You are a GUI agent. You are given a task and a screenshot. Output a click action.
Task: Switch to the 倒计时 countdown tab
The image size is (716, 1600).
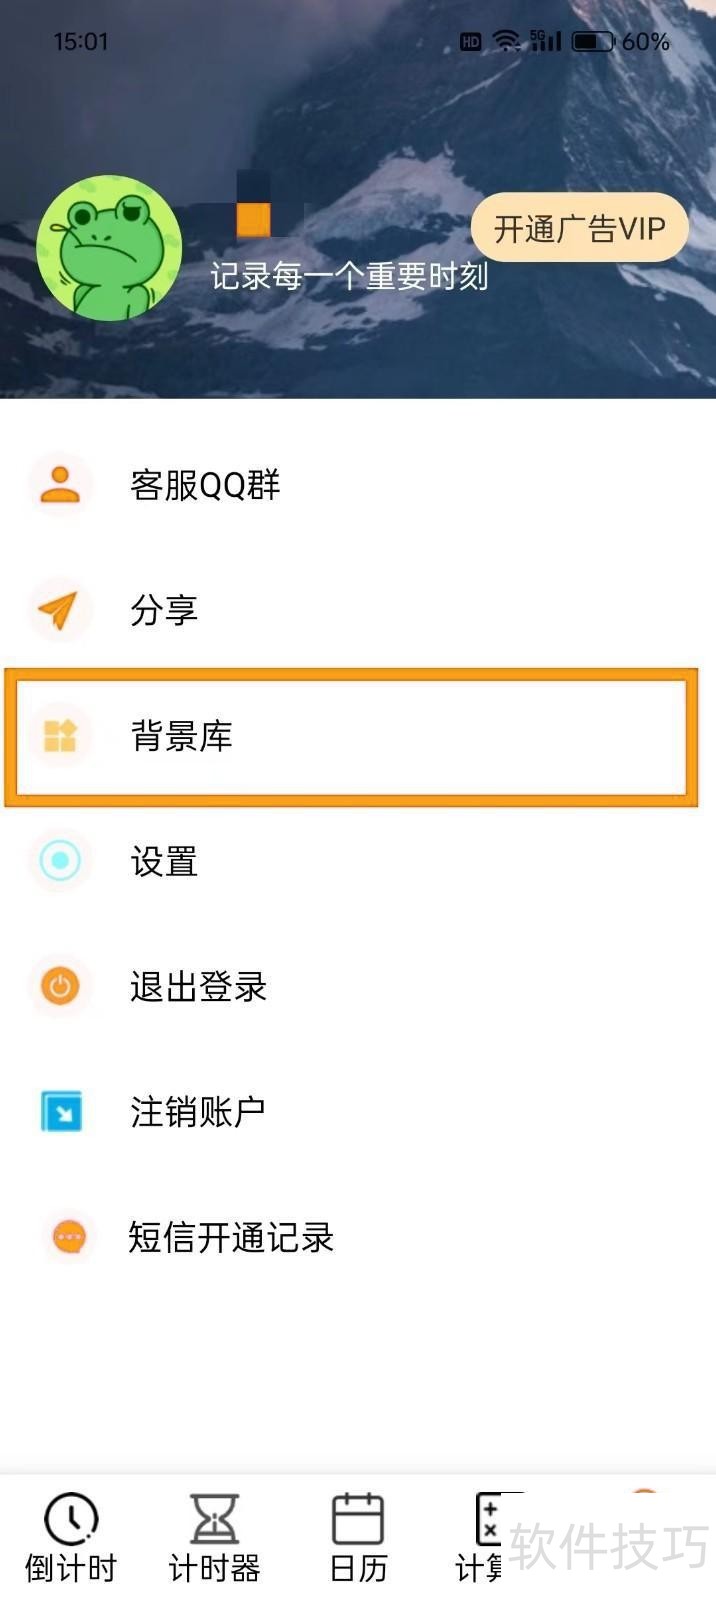point(70,1539)
